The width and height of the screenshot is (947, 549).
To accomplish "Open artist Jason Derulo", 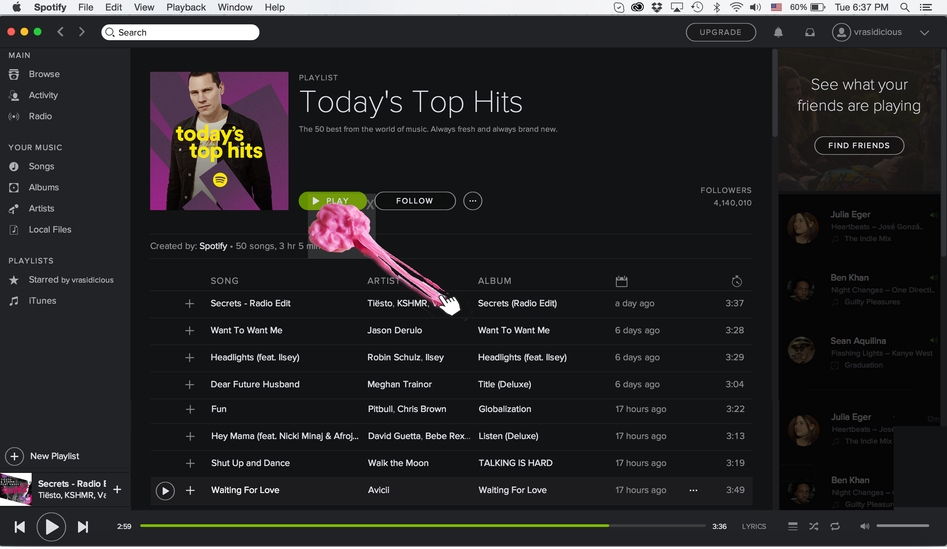I will pyautogui.click(x=394, y=331).
